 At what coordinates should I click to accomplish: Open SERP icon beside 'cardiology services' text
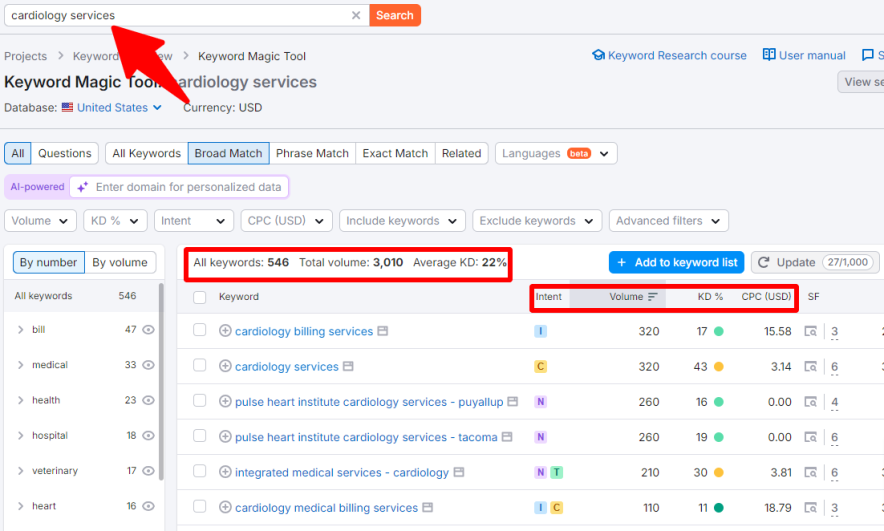click(x=348, y=366)
